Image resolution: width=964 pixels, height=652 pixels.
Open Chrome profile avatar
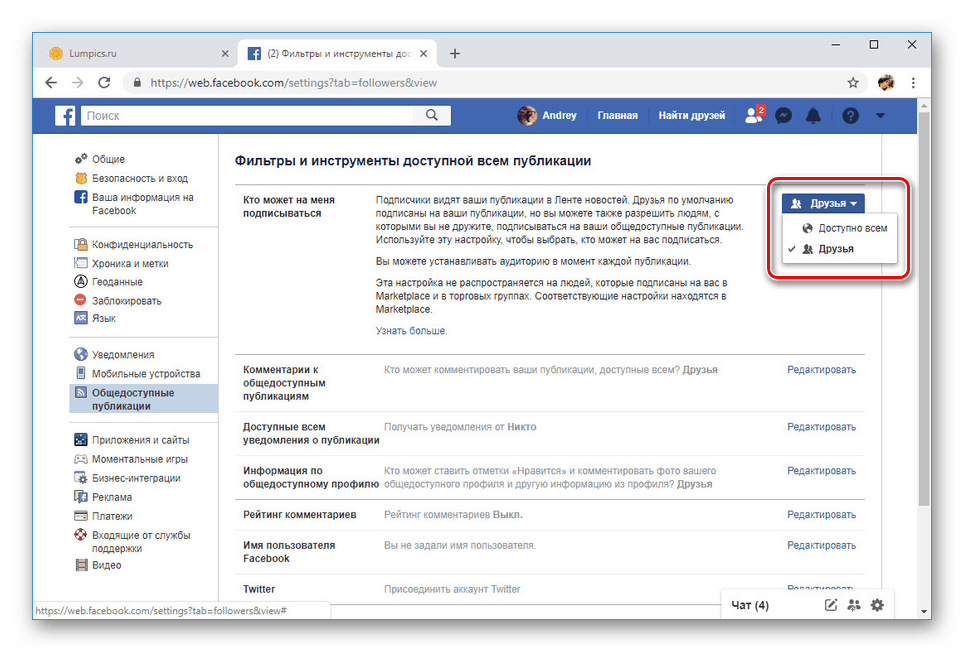pos(886,82)
